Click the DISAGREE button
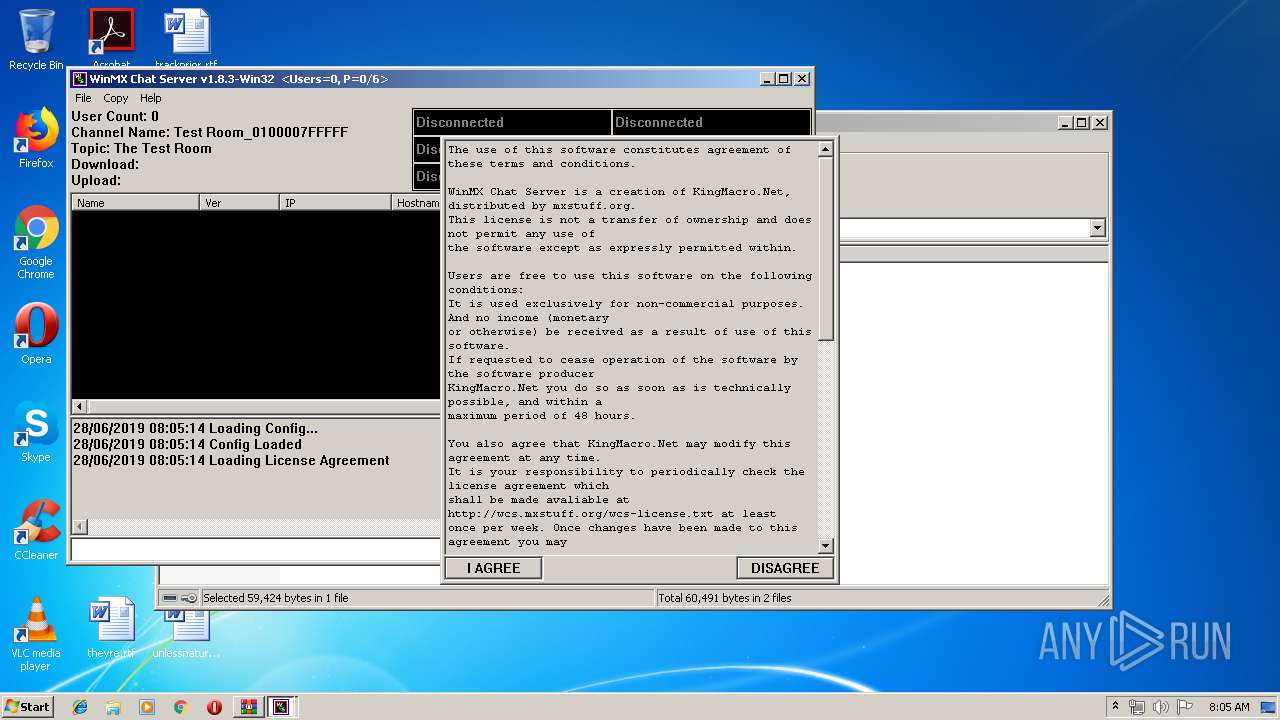The width and height of the screenshot is (1280, 720). pyautogui.click(x=785, y=568)
